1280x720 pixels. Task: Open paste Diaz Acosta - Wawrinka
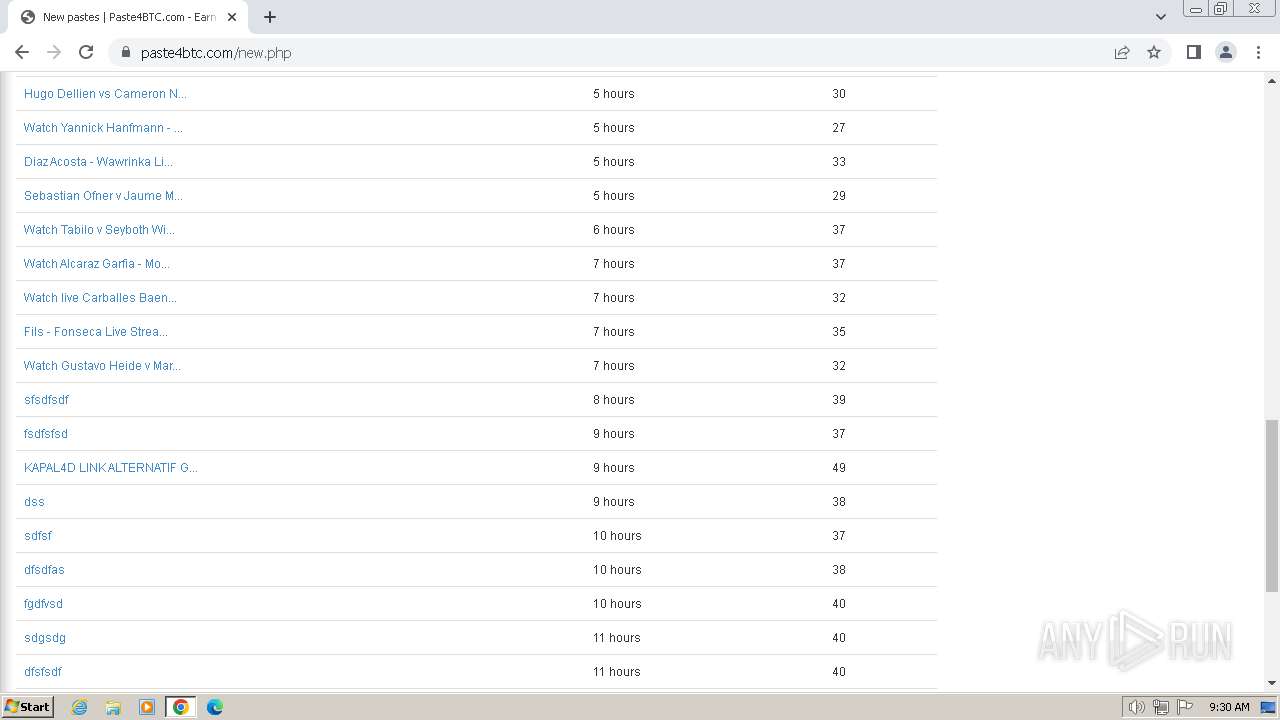tap(98, 162)
